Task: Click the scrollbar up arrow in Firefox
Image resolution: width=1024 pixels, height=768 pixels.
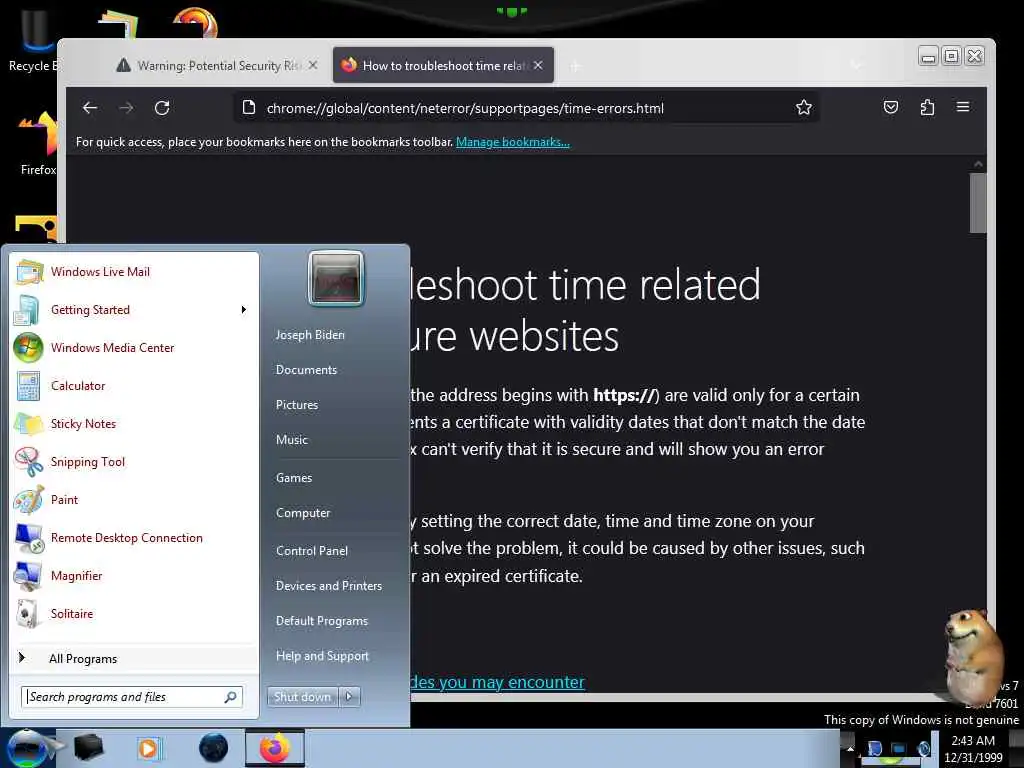Action: coord(978,164)
